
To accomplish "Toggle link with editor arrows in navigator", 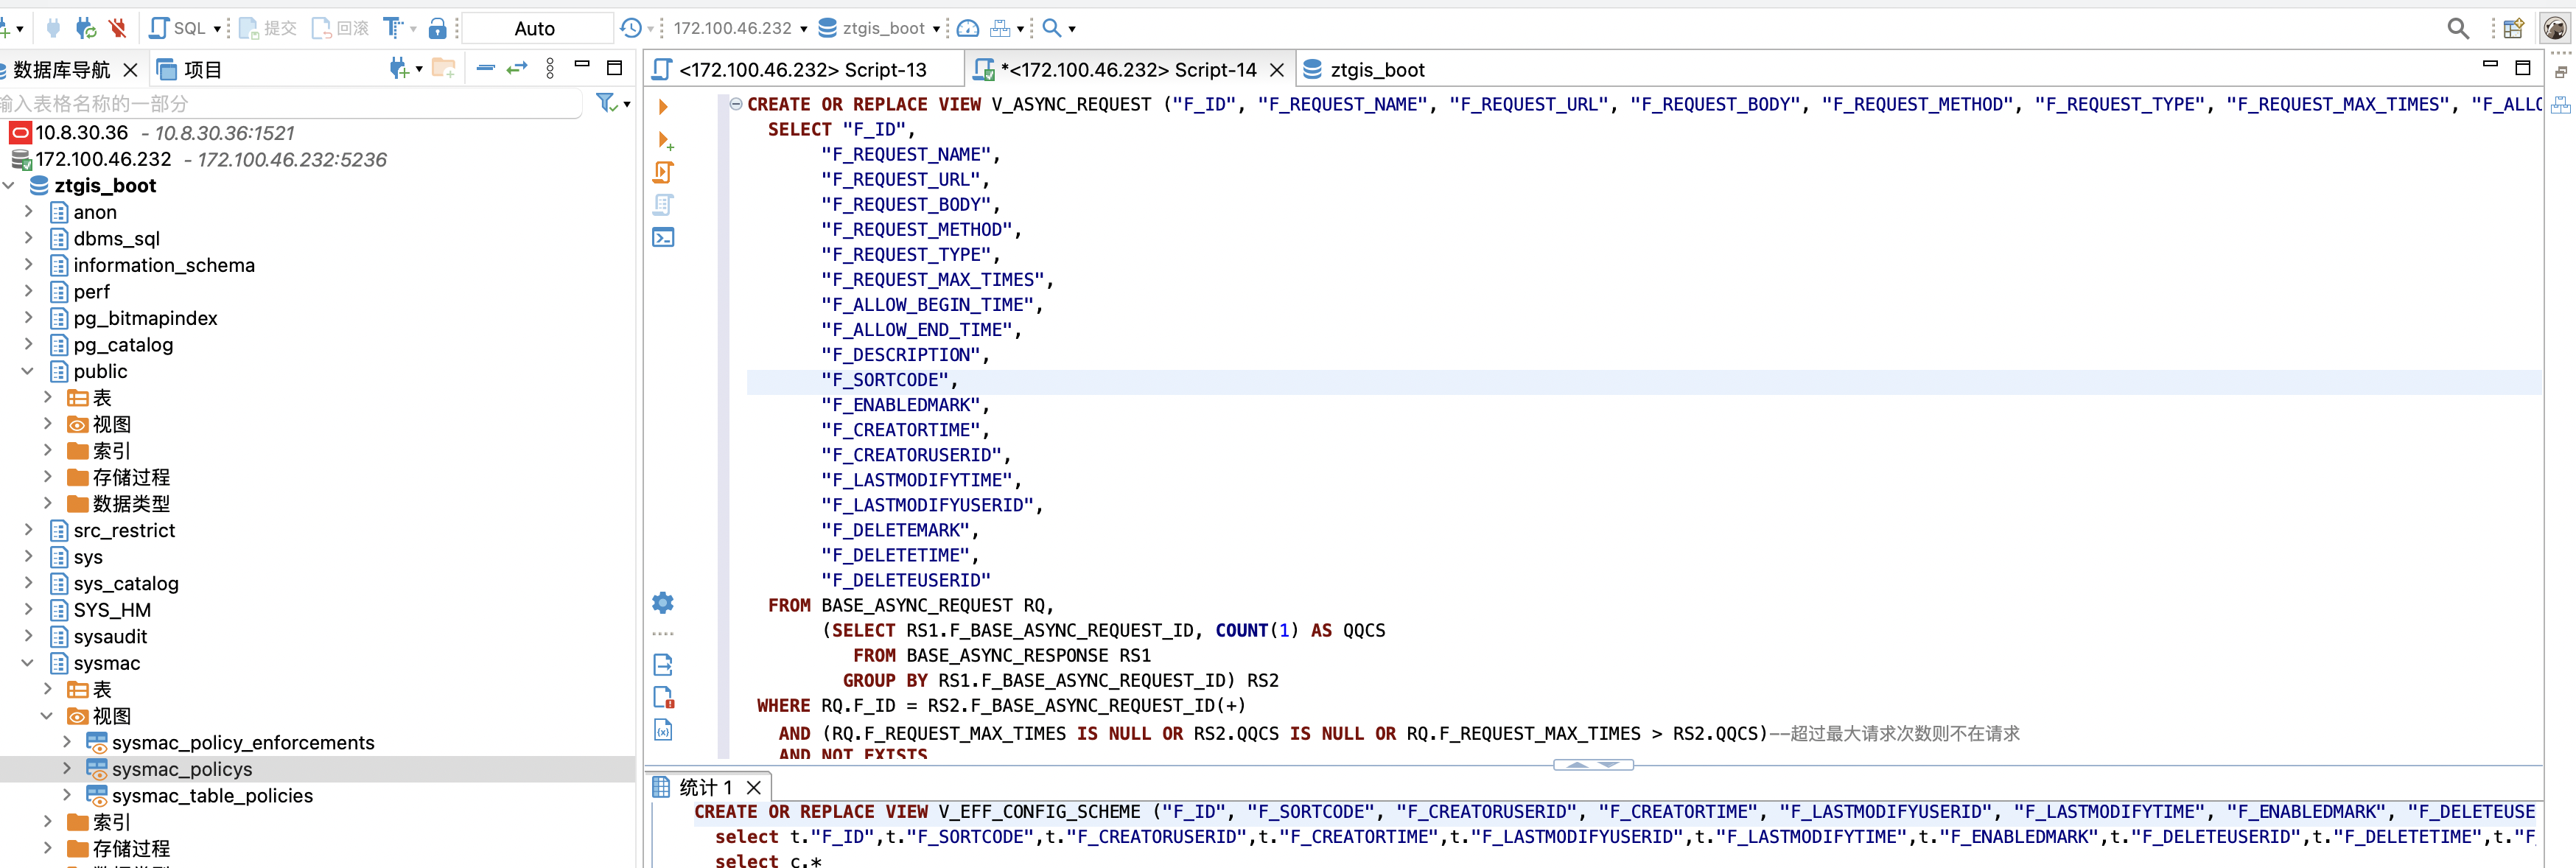I will 516,68.
